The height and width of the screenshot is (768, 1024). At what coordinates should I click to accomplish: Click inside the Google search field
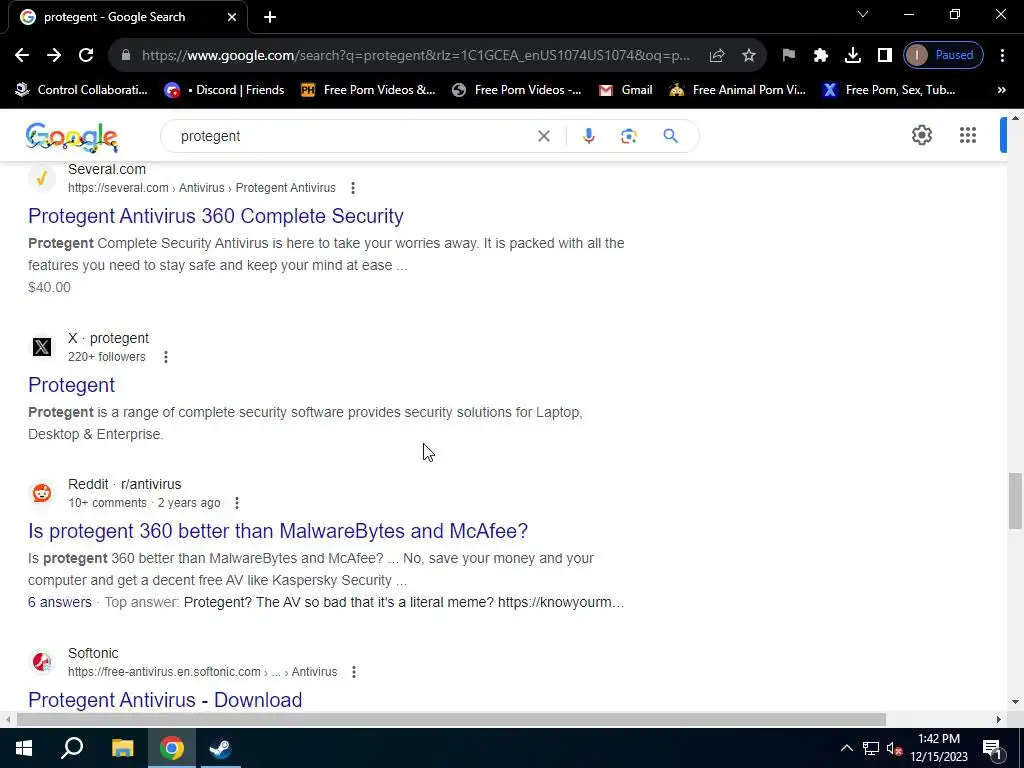point(353,136)
